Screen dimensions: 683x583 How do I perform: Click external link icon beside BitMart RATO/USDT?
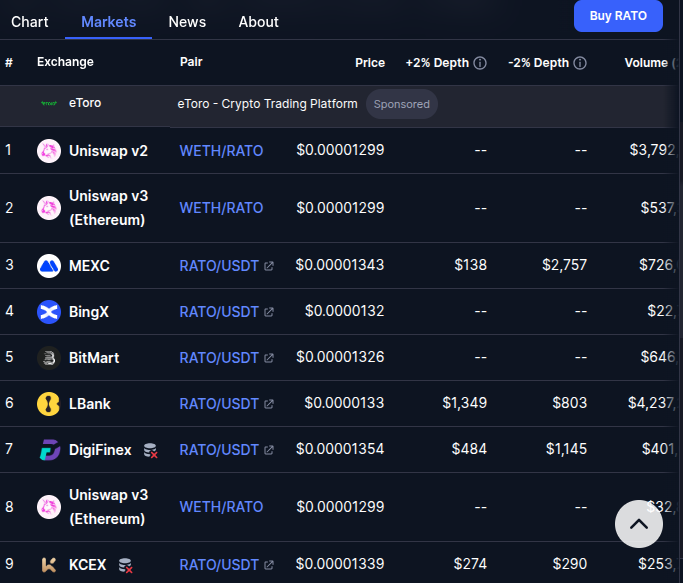(269, 358)
